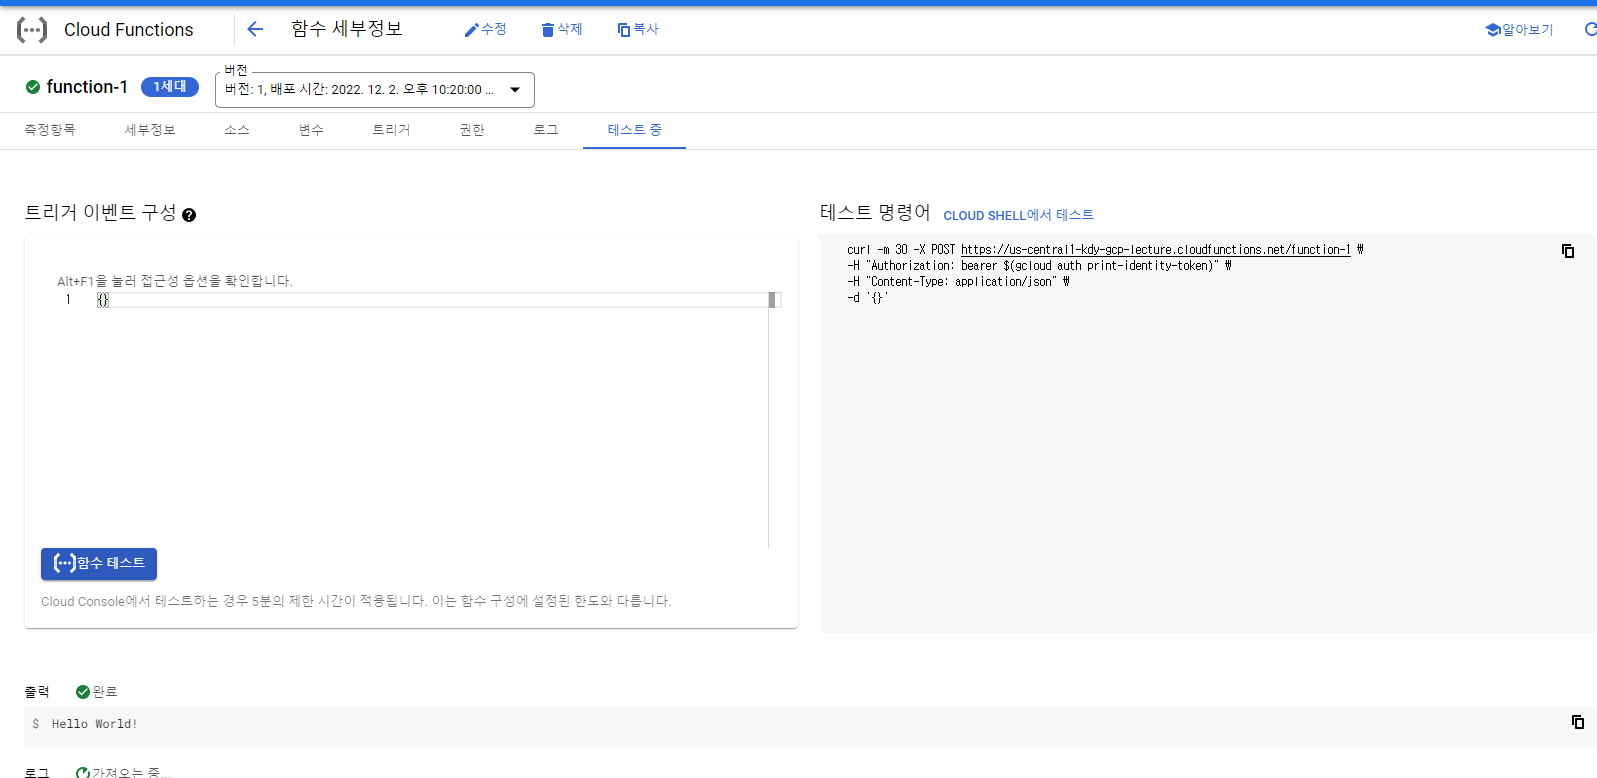Switch to the 측정항목 tab

pyautogui.click(x=50, y=130)
